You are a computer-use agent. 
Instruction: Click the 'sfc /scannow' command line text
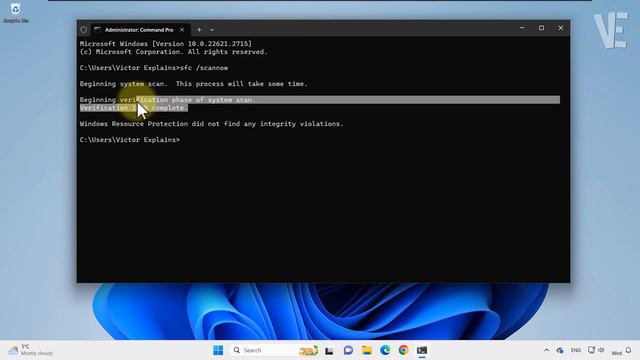[204, 68]
